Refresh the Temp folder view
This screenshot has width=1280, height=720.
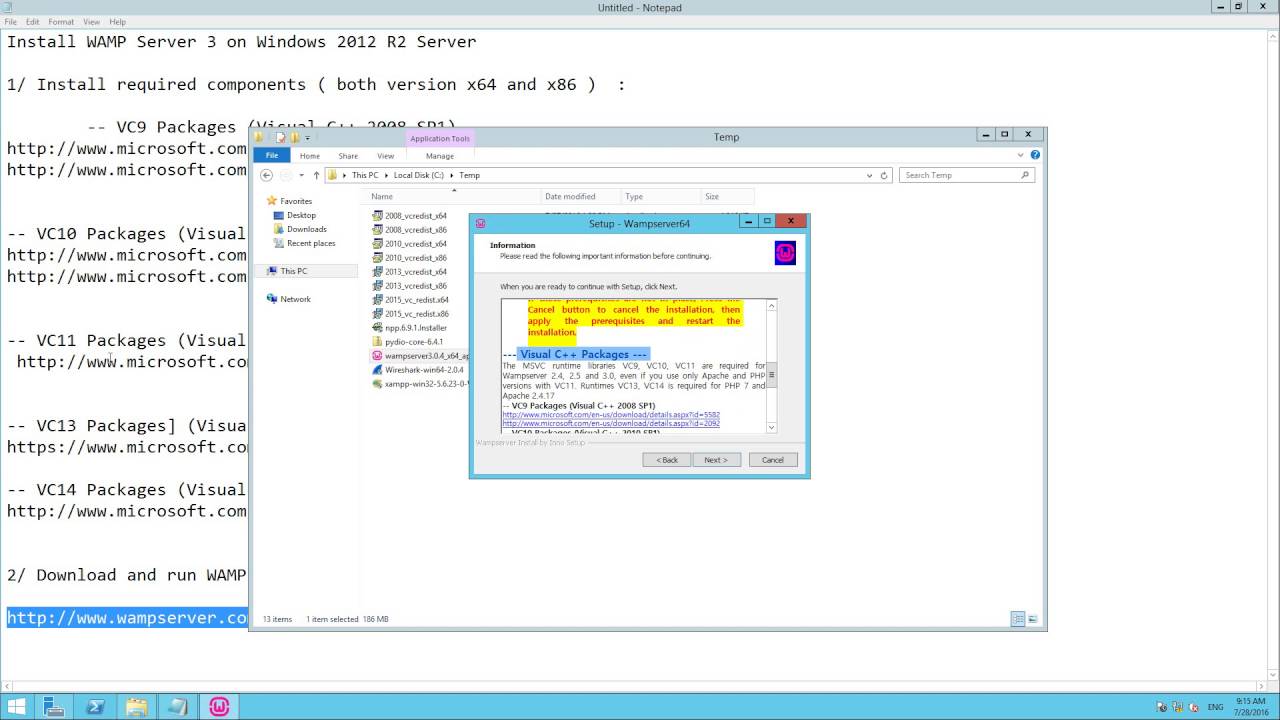coord(884,175)
